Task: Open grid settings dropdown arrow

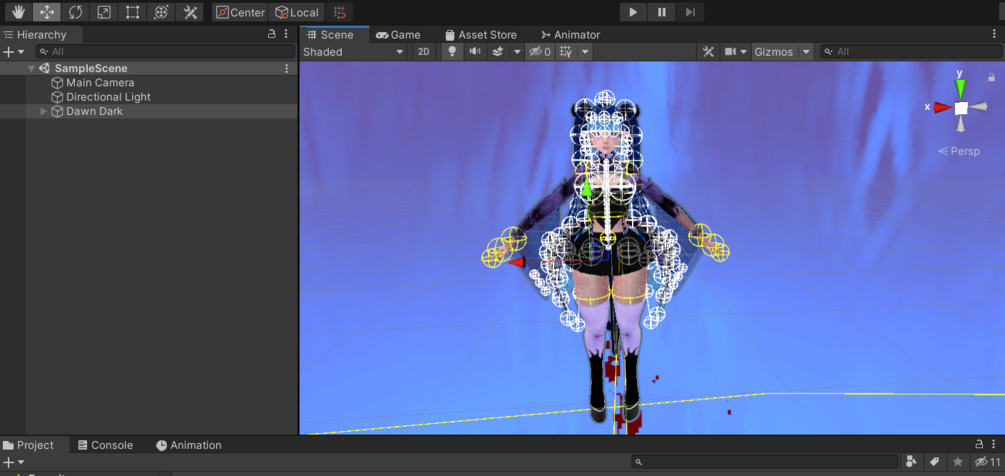Action: (x=585, y=52)
